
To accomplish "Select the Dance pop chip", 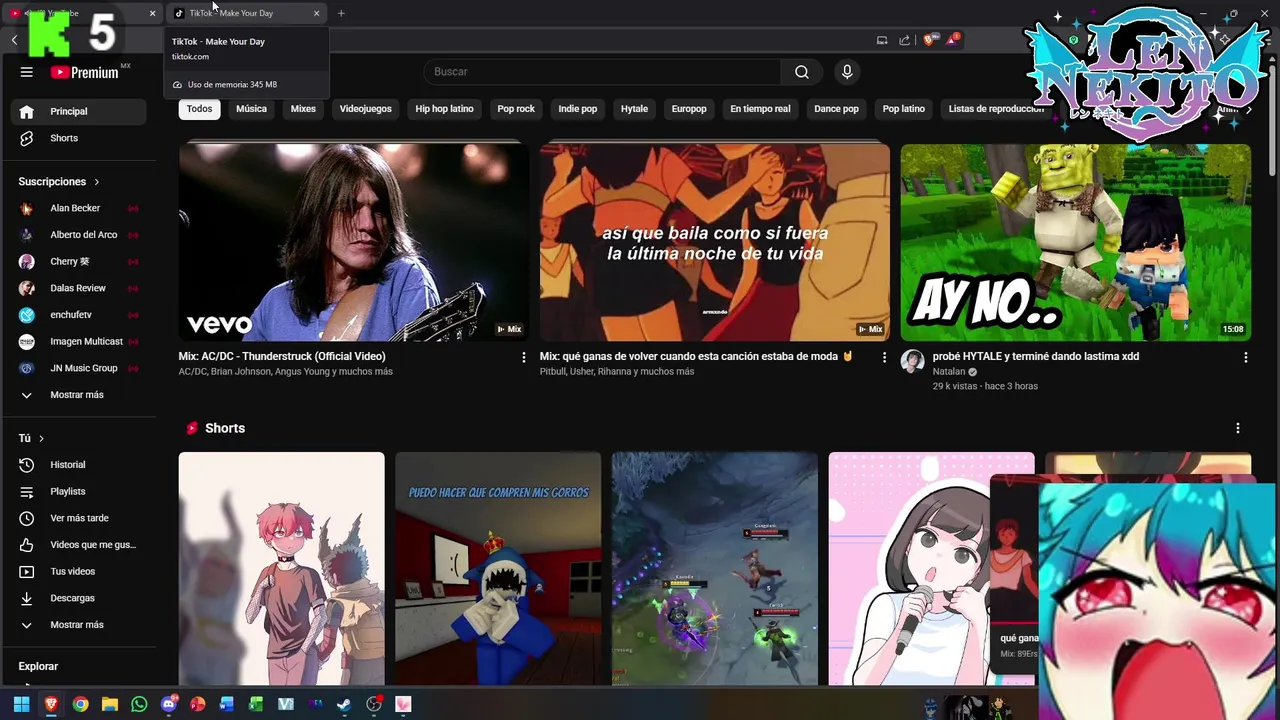I will click(x=836, y=109).
